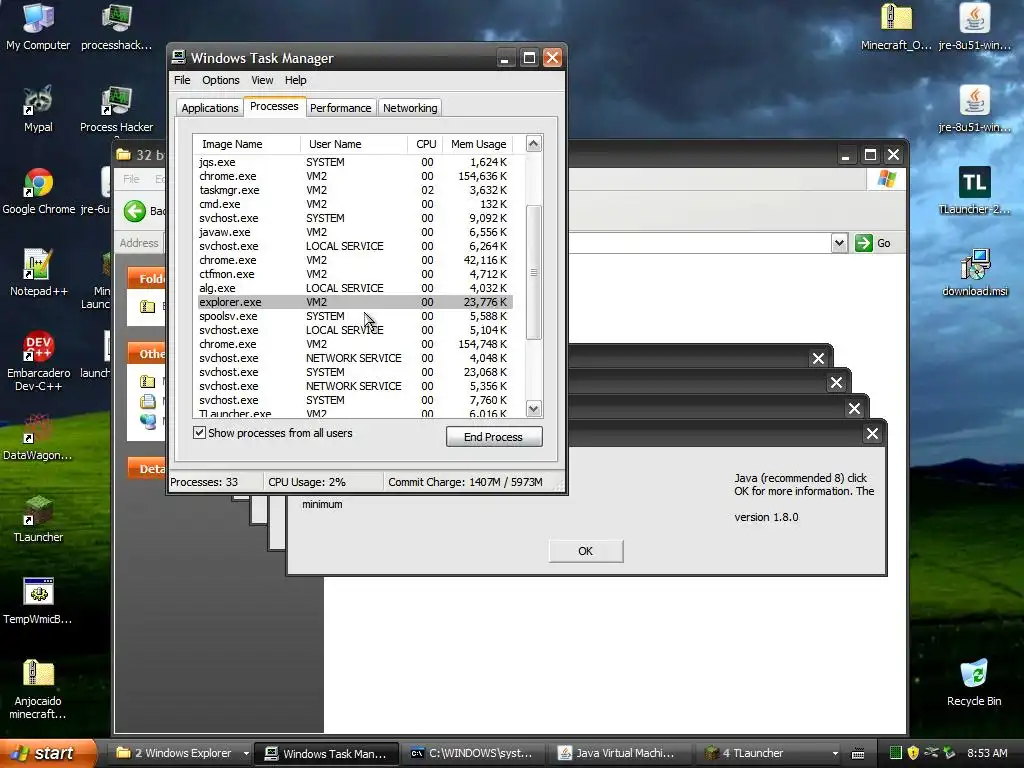Open Task Manager File menu
The height and width of the screenshot is (768, 1024).
pyautogui.click(x=182, y=80)
